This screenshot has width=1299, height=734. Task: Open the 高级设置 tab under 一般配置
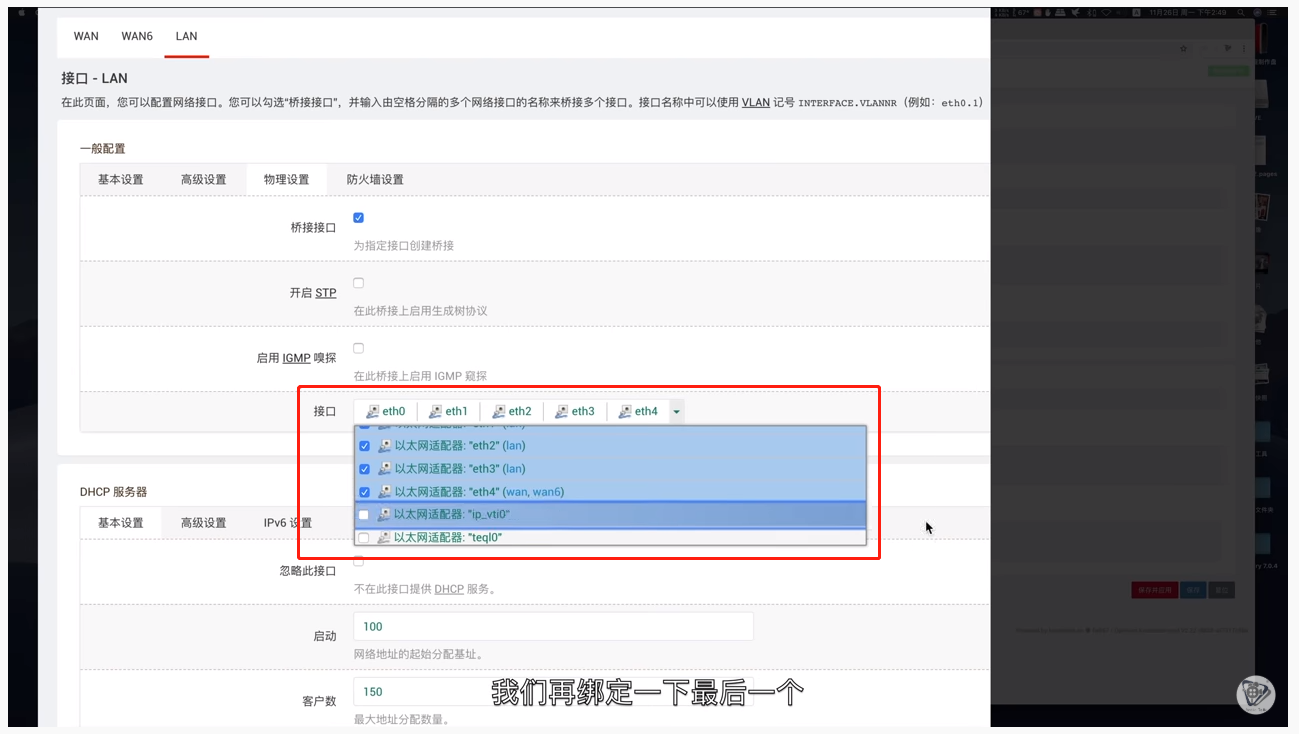(204, 180)
